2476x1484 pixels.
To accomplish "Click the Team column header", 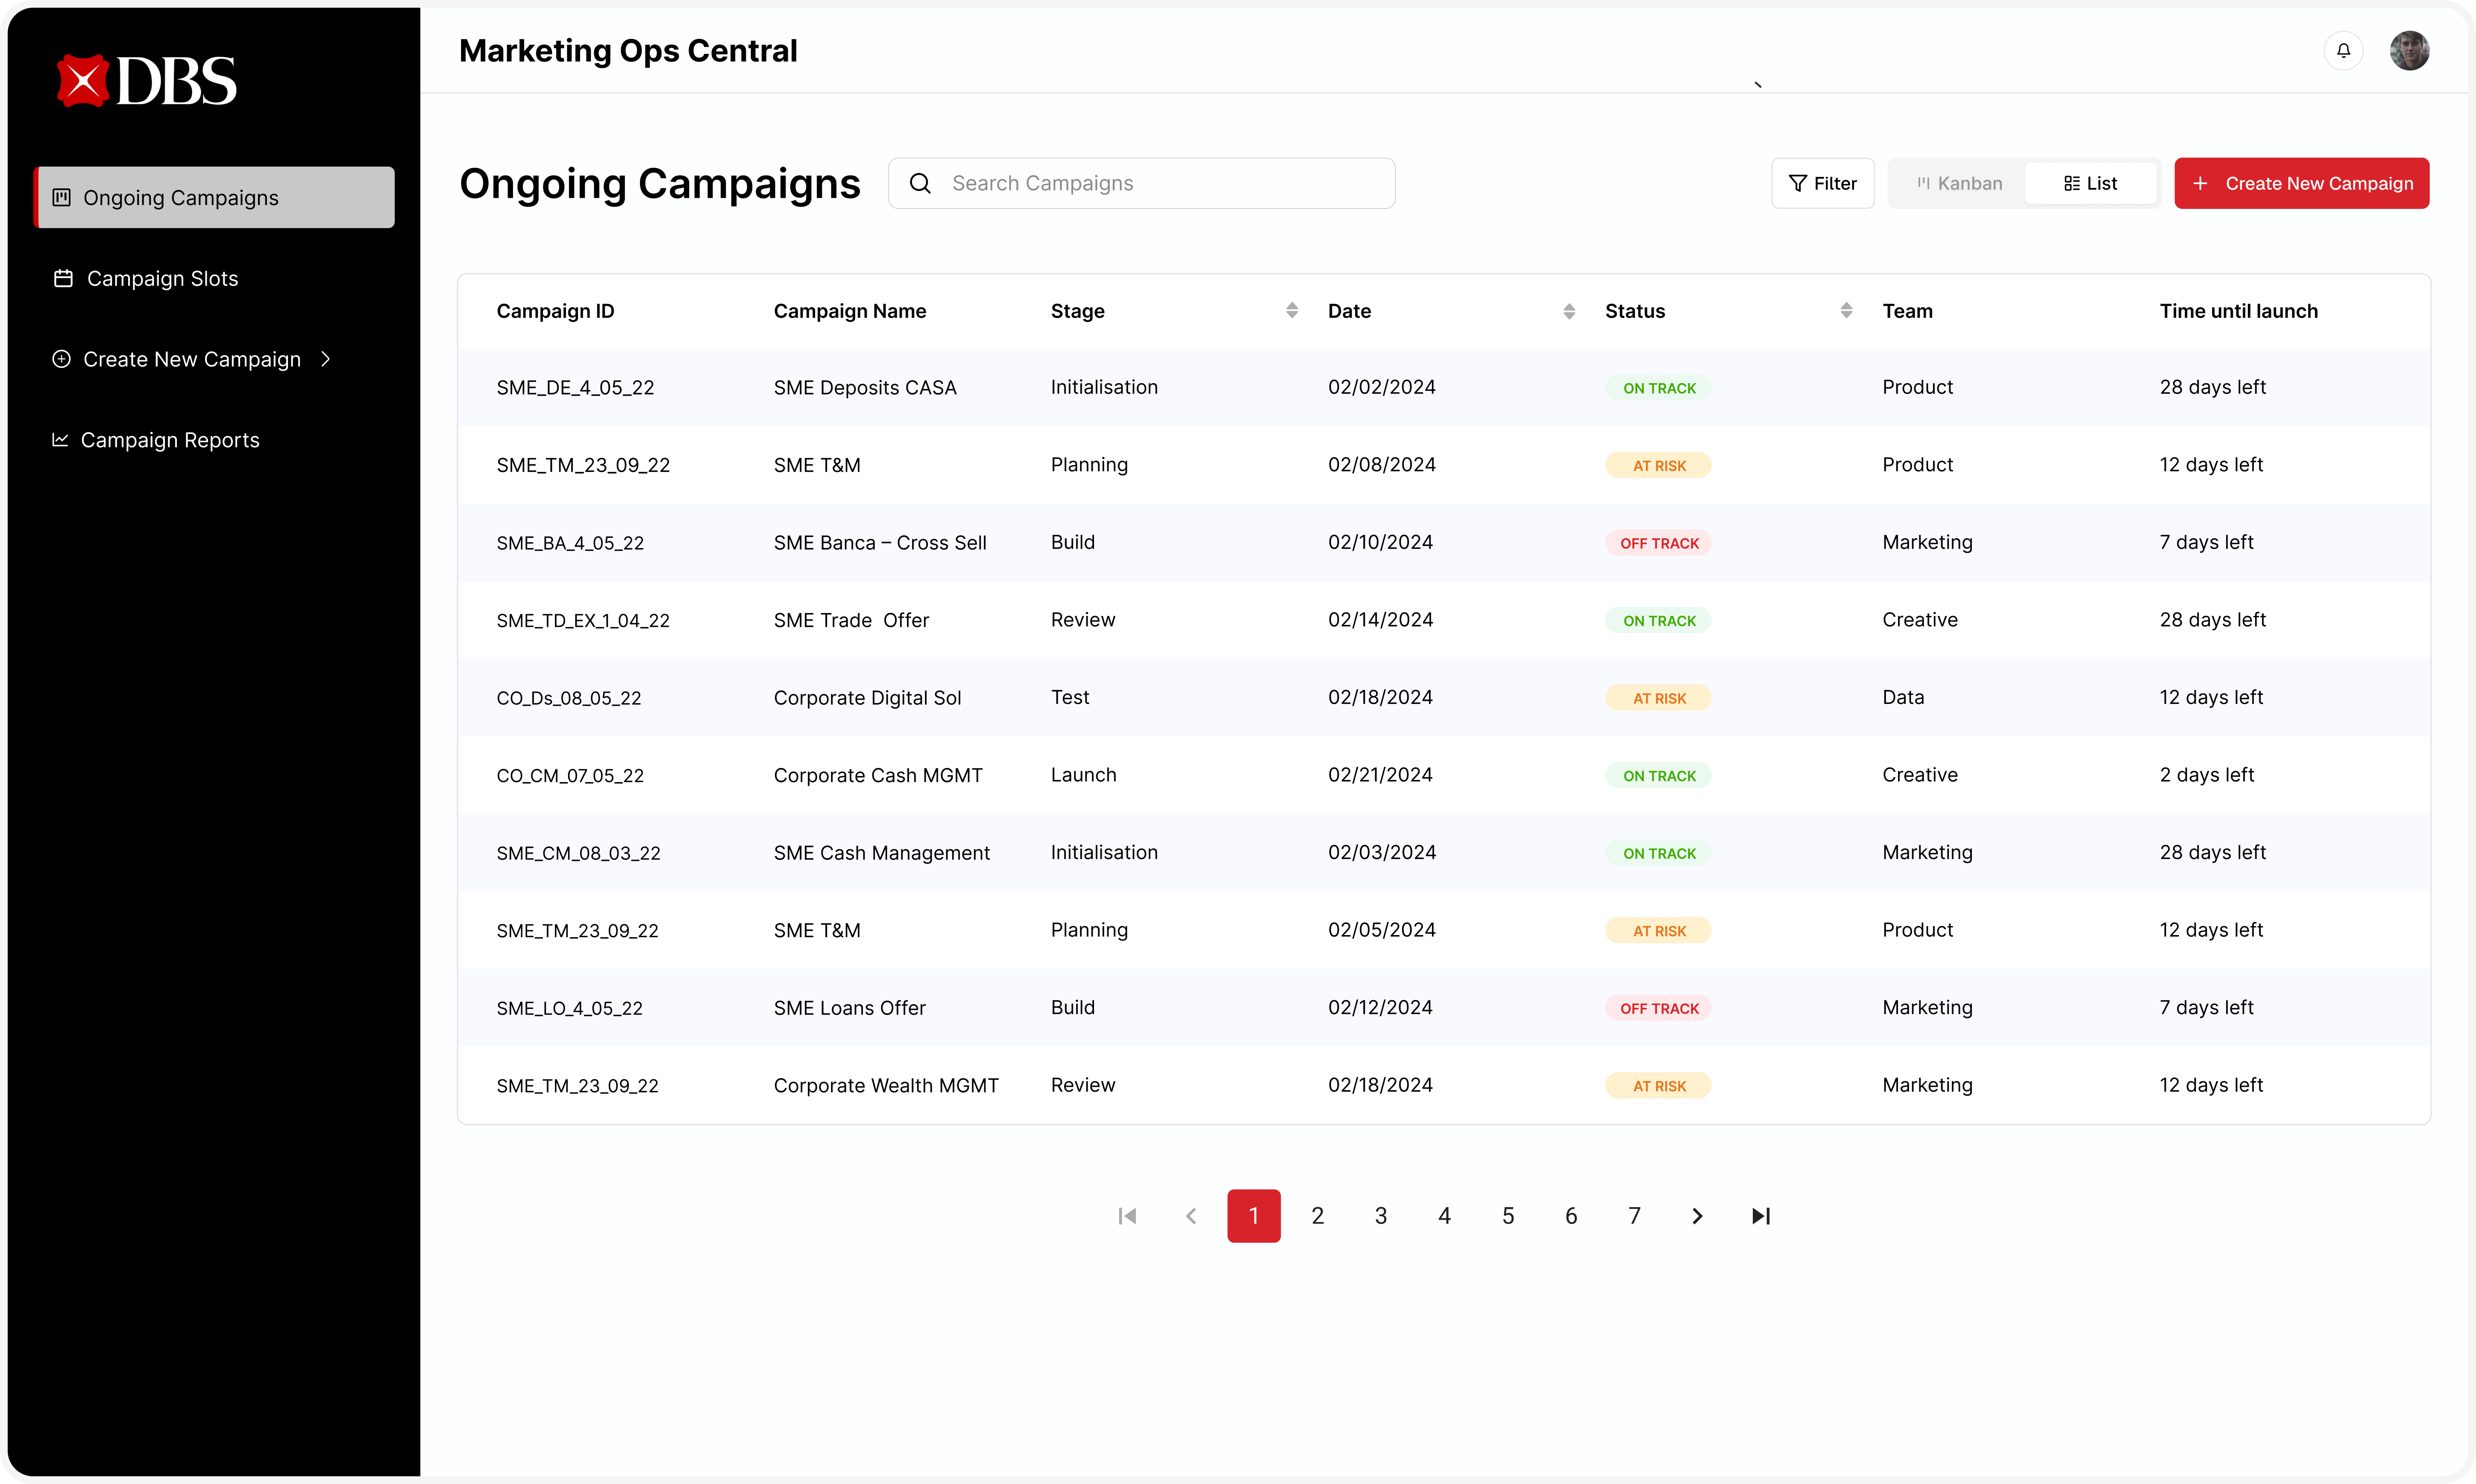I will pos(1907,311).
